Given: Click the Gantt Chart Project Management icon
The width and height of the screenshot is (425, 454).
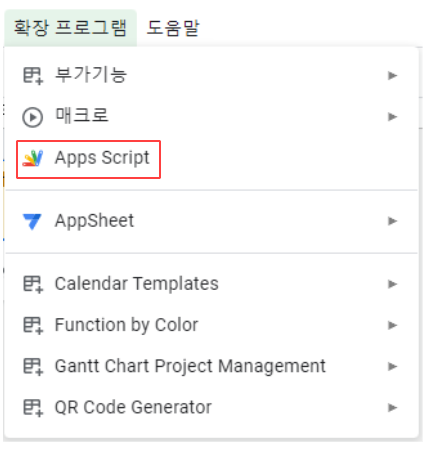Looking at the screenshot, I should [33, 367].
